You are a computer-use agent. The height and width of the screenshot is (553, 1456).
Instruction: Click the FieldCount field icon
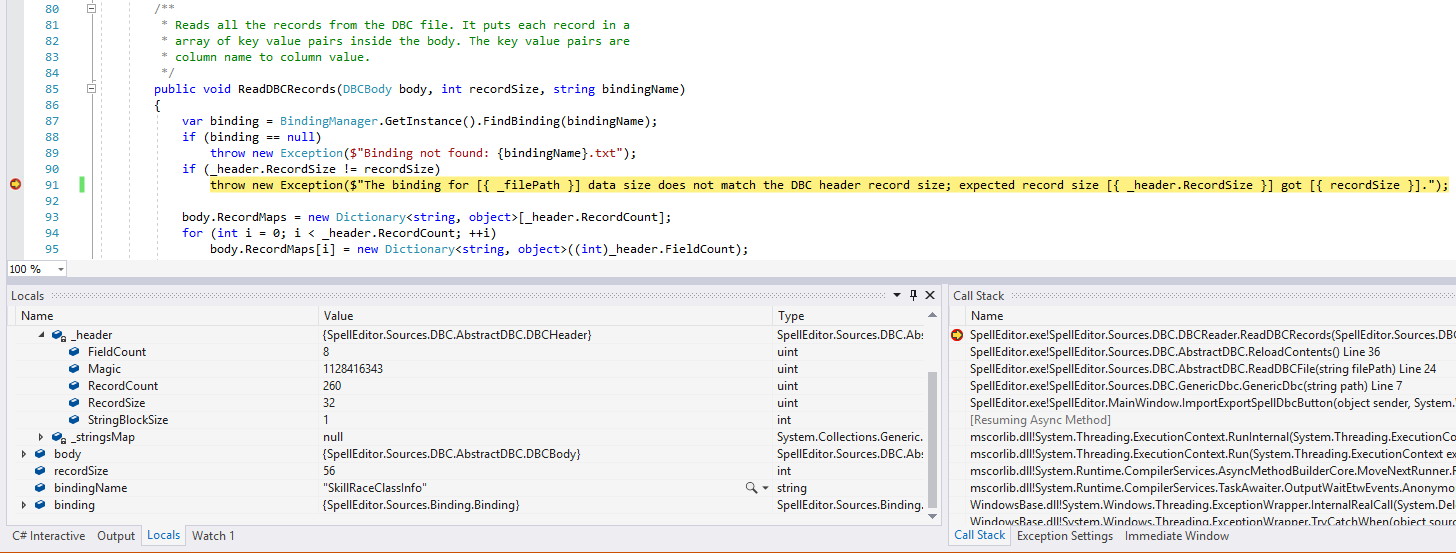(74, 352)
